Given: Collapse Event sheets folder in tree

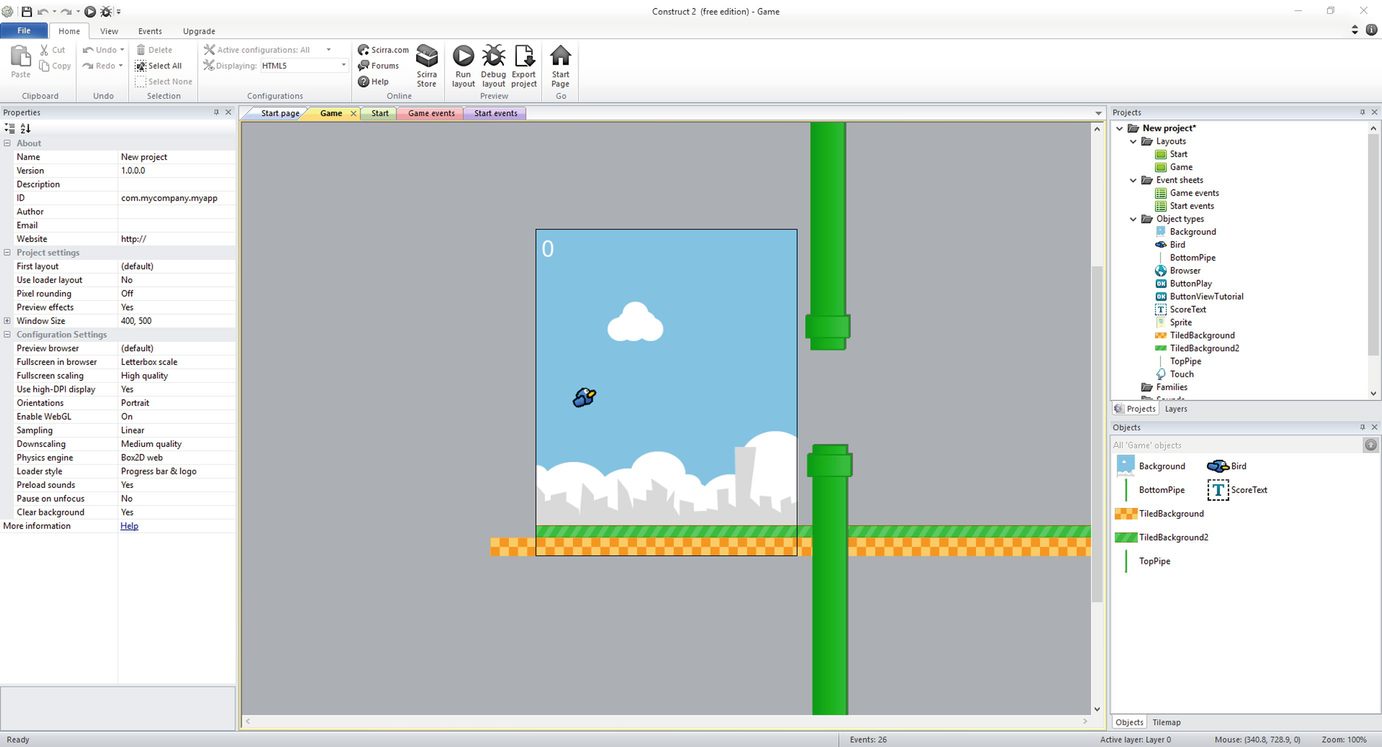Looking at the screenshot, I should click(1133, 180).
